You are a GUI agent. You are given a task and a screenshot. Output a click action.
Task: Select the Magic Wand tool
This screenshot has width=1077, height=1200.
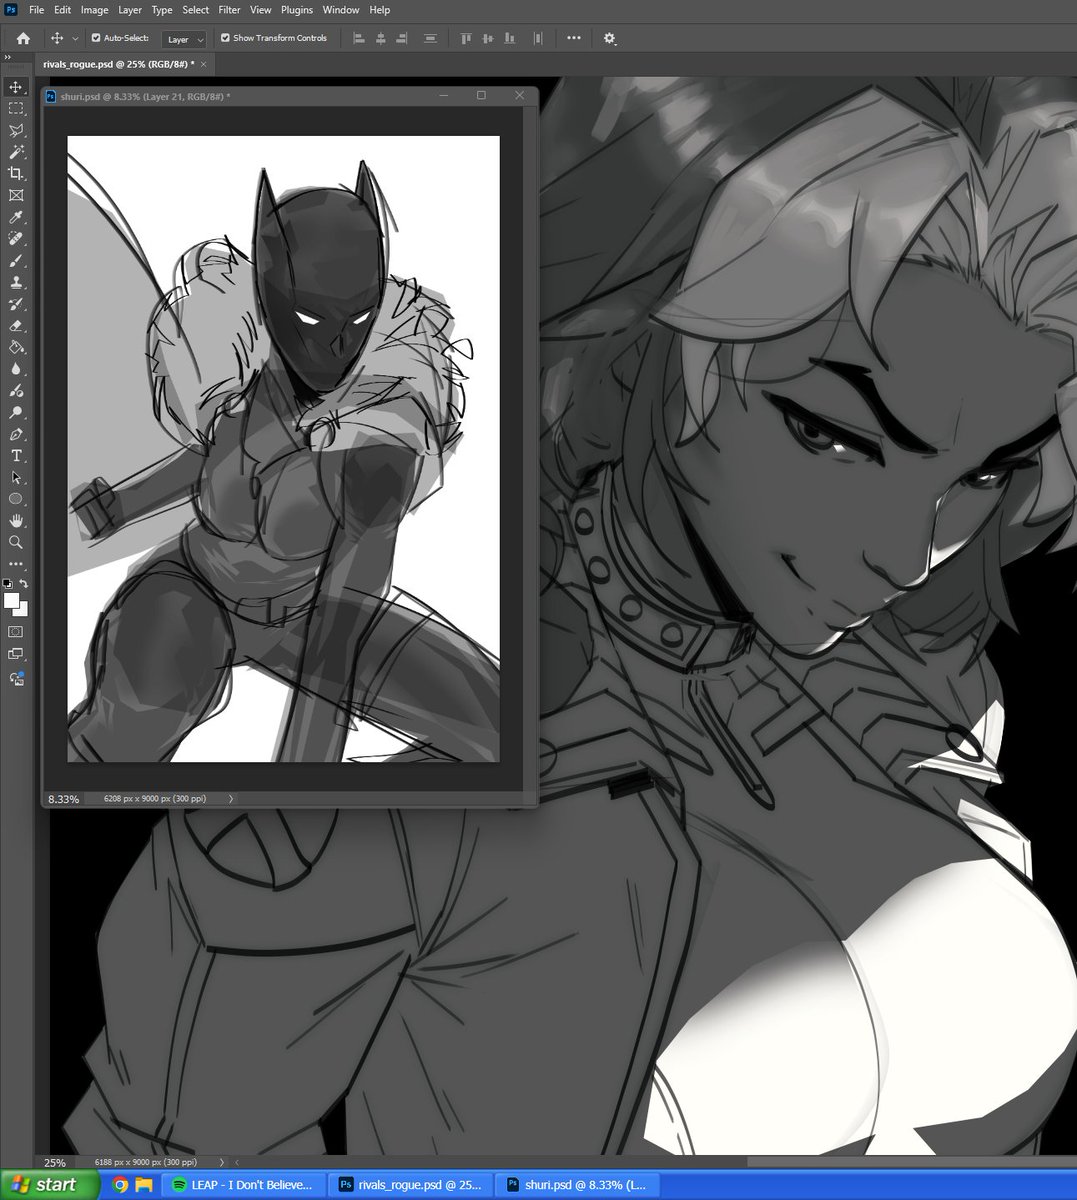pos(16,152)
